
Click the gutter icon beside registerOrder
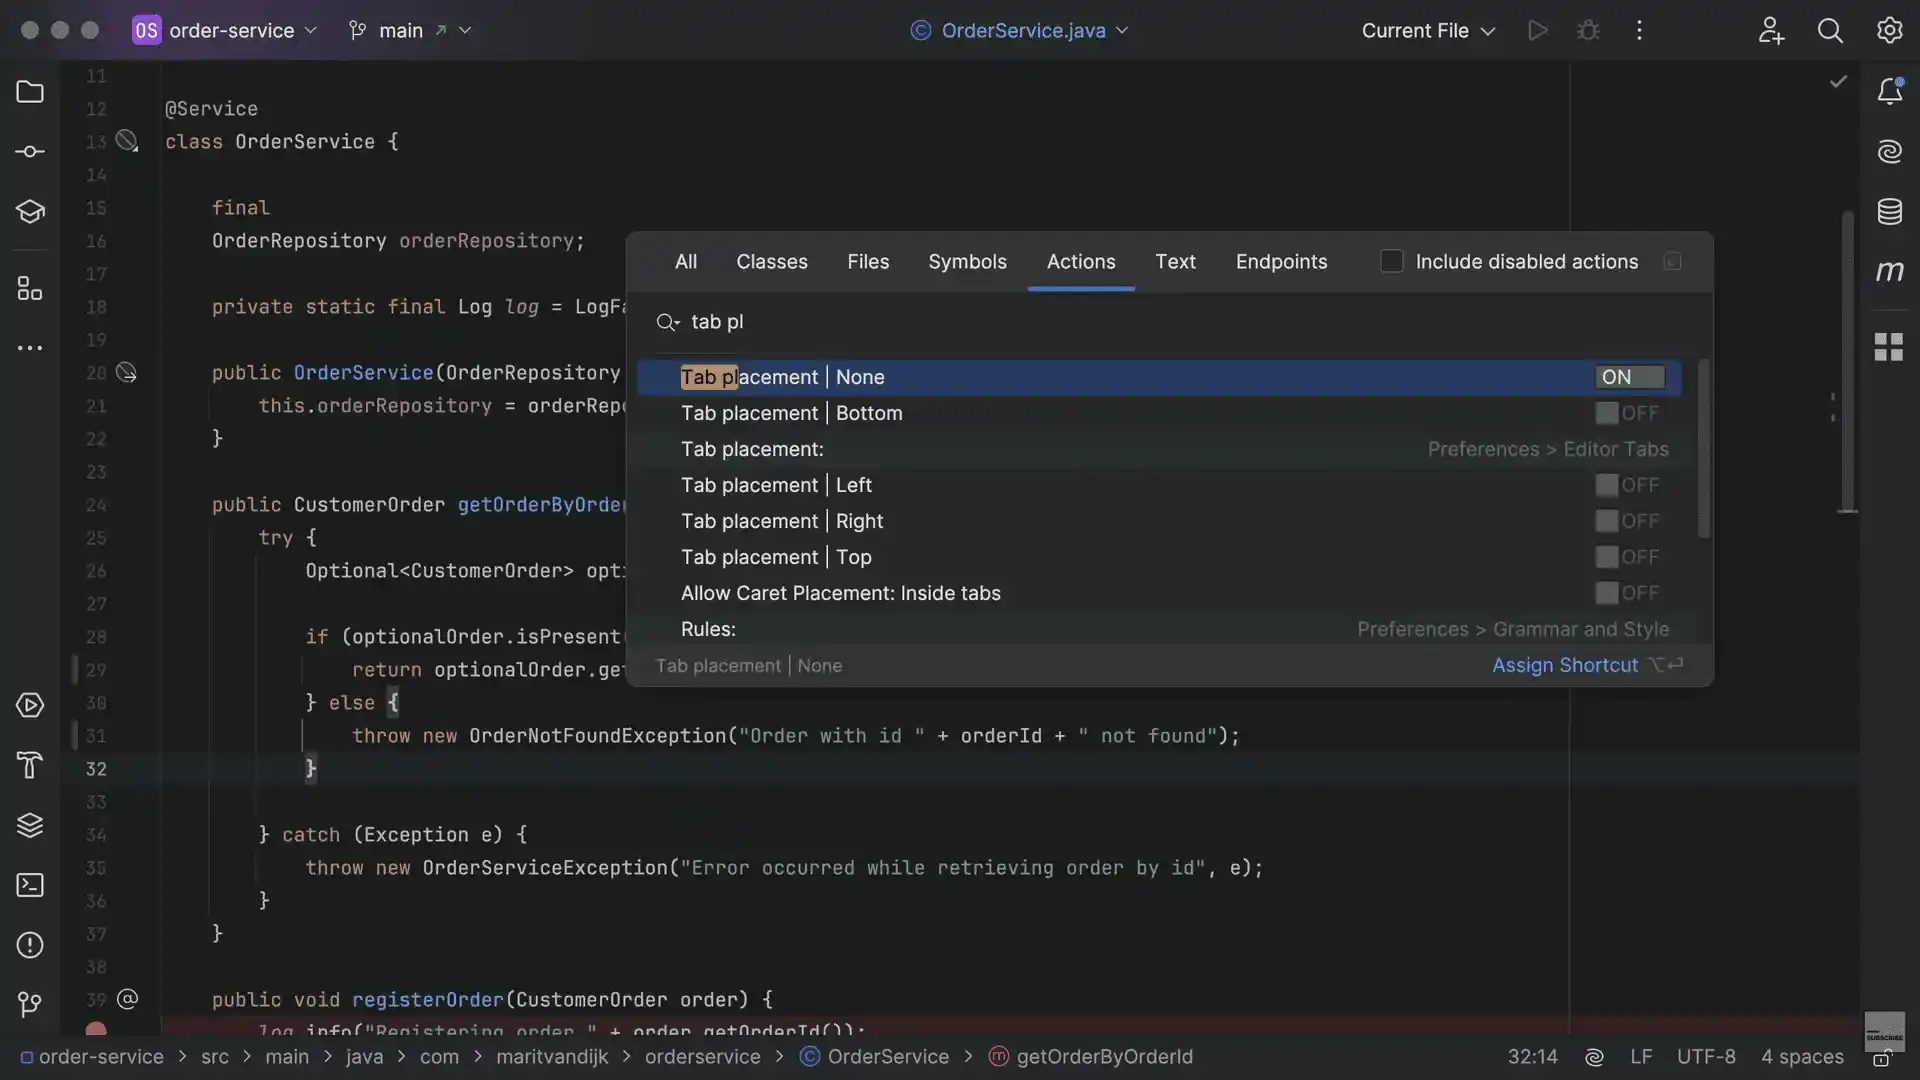click(127, 999)
